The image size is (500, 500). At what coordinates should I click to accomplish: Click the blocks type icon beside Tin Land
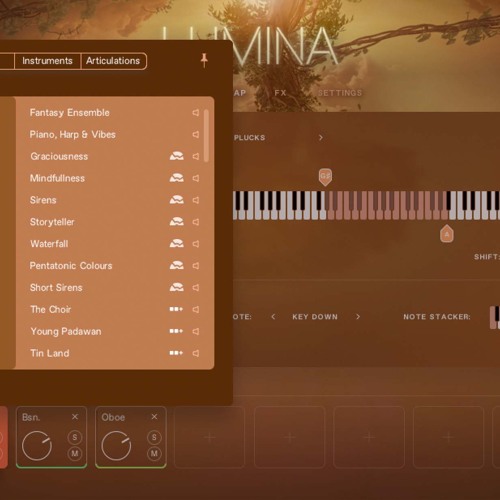pos(176,353)
